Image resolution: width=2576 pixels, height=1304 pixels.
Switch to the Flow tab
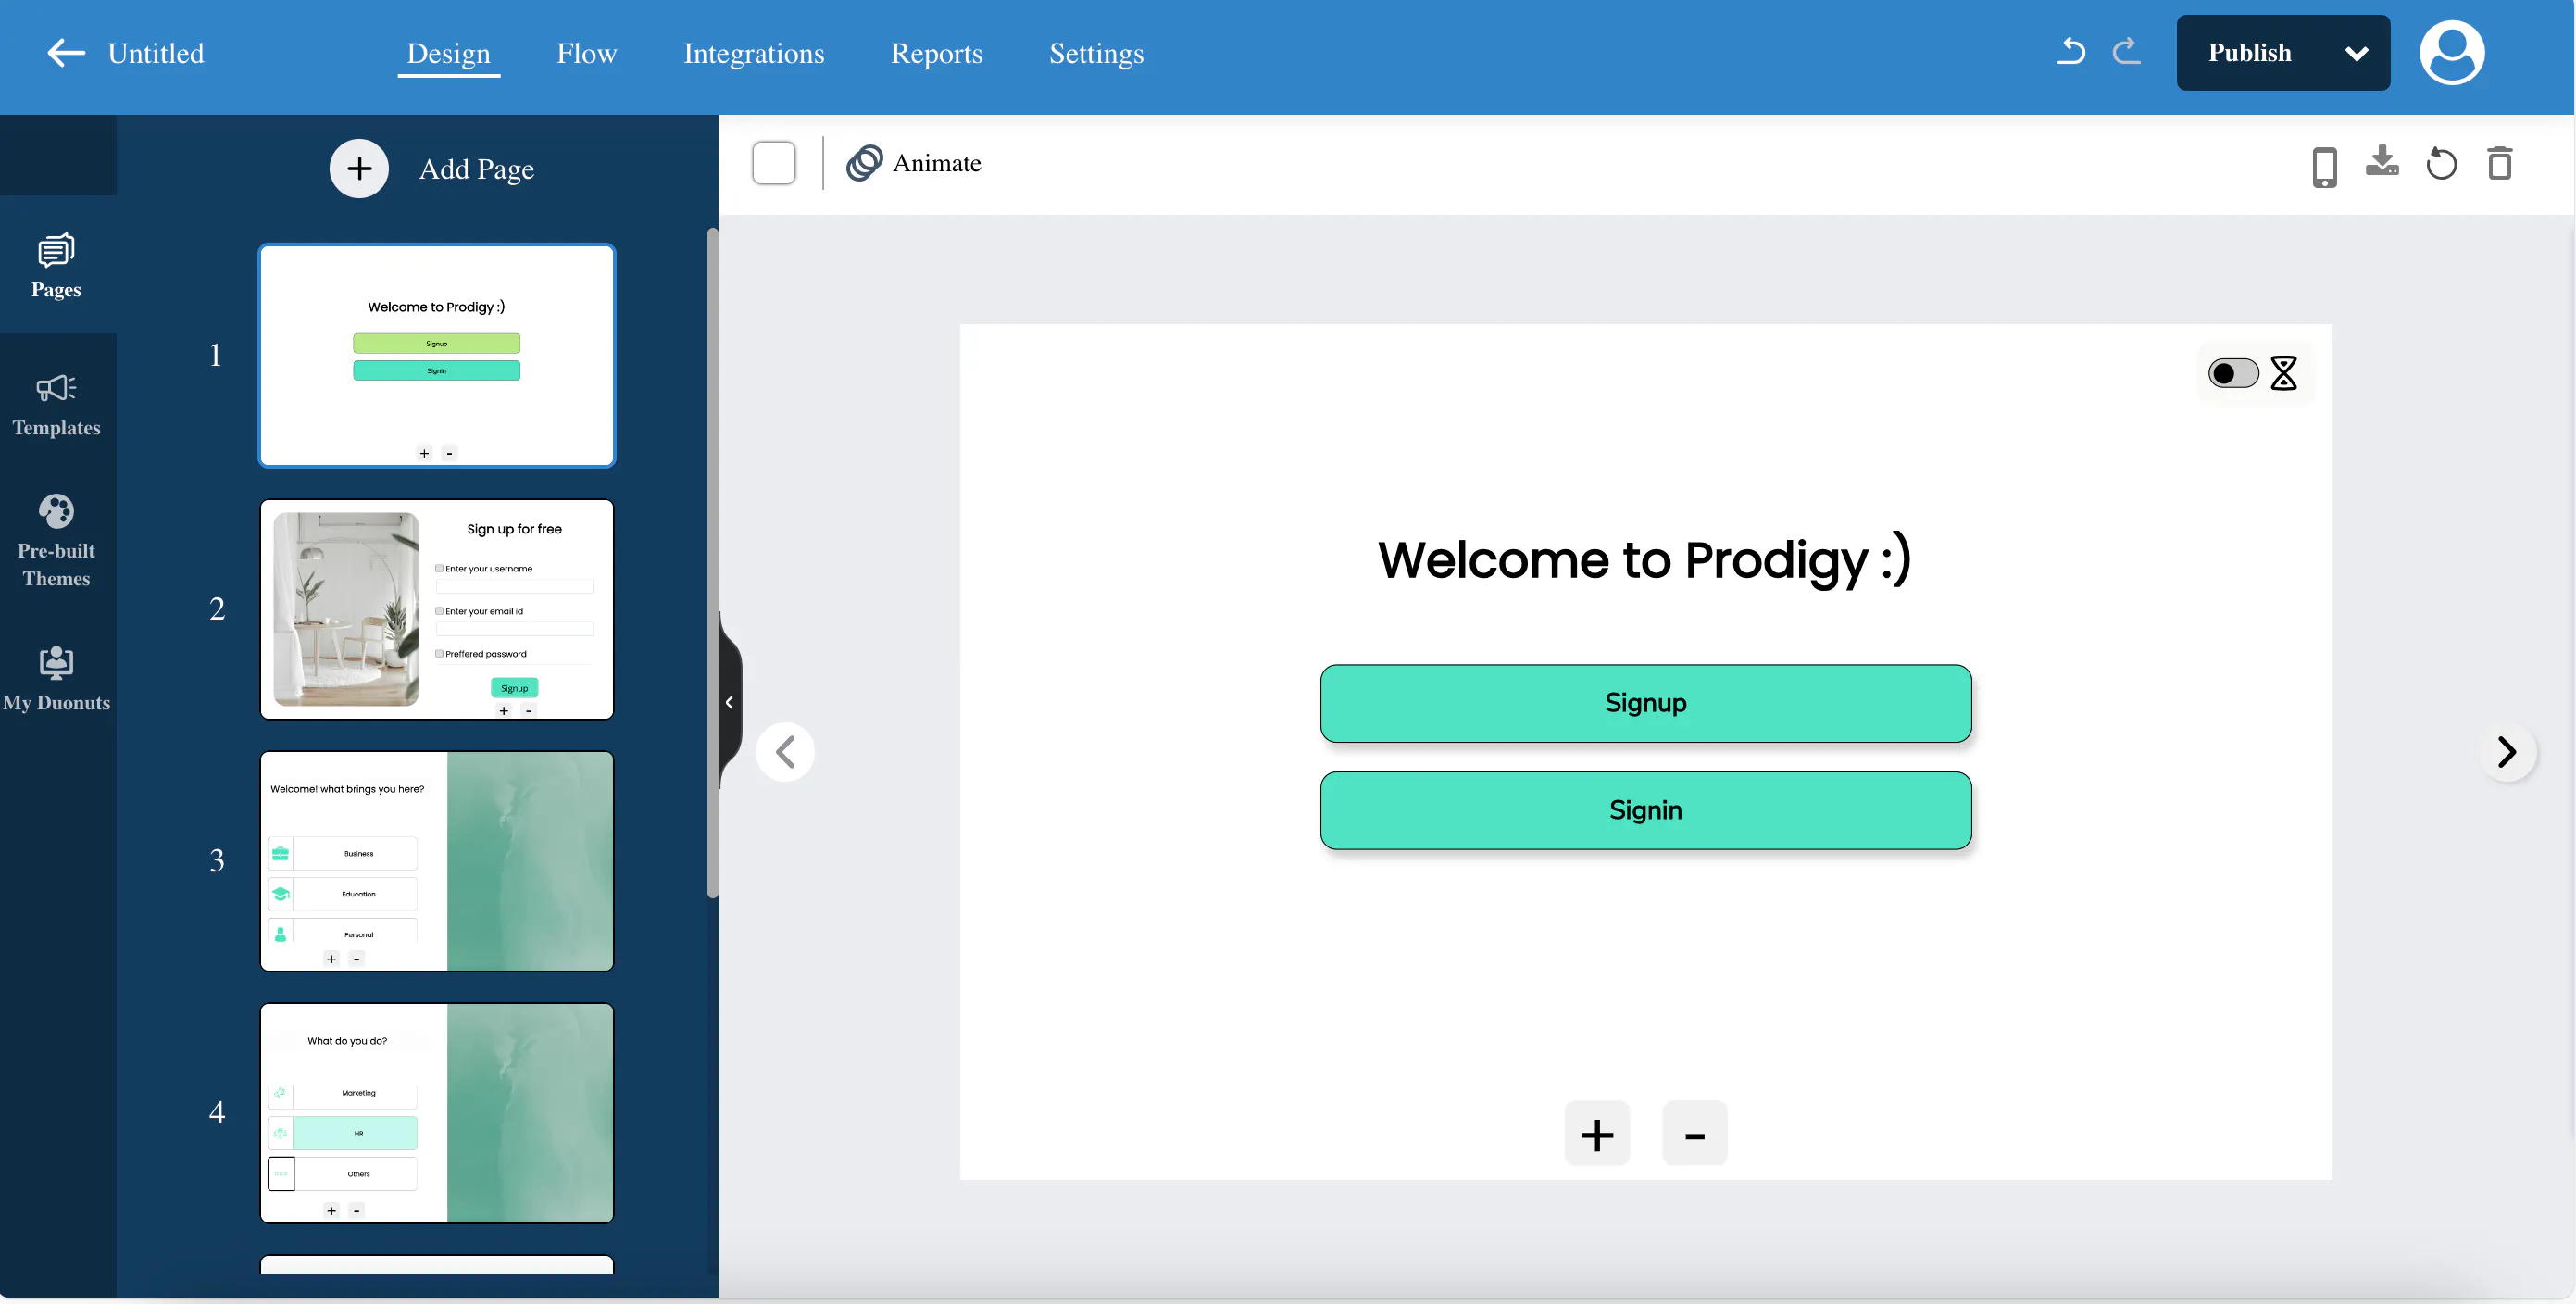pos(586,53)
